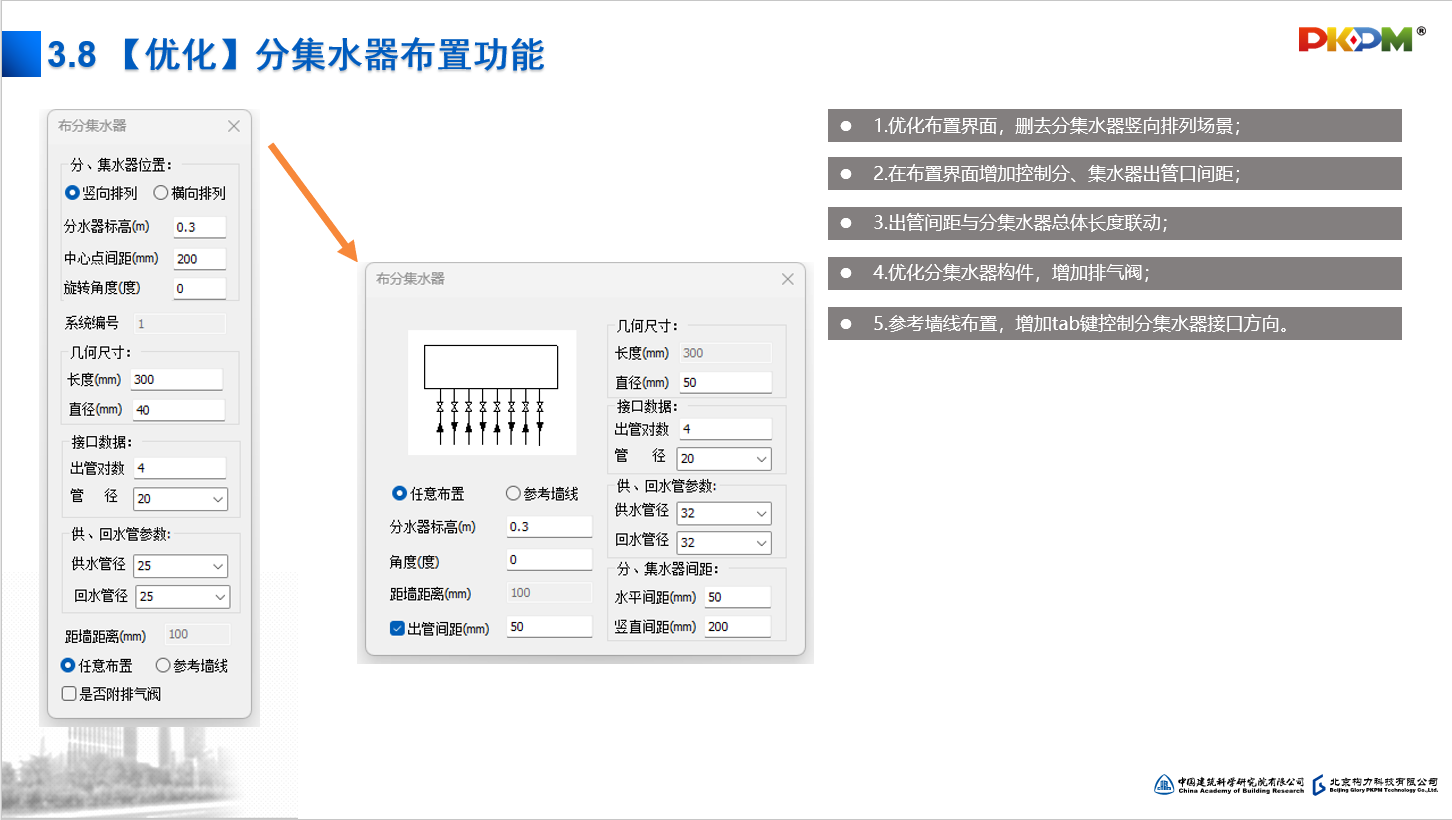Viewport: 1452px width, 820px height.
Task: Uncheck the 出管间距(mm) checkbox
Action: [397, 628]
